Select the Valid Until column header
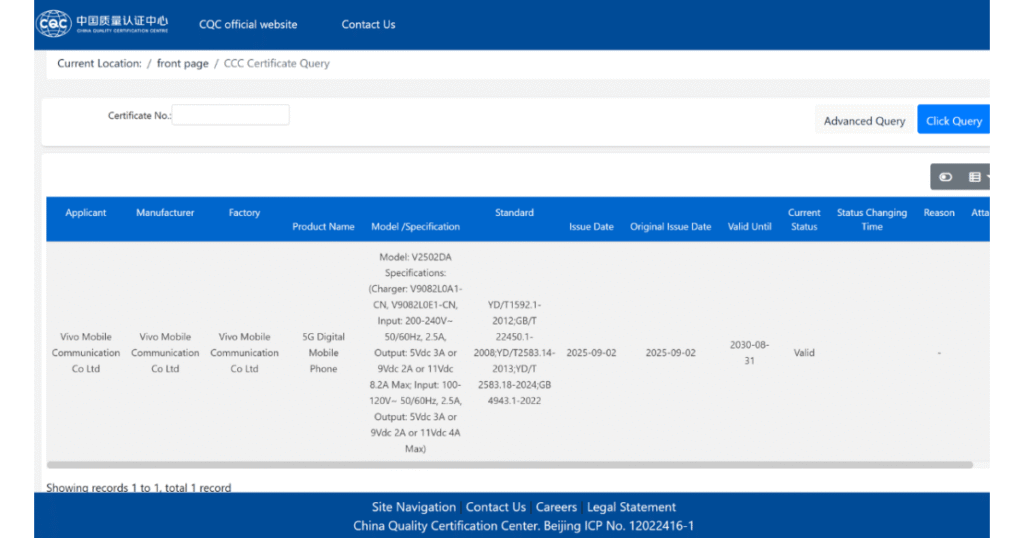This screenshot has height=538, width=1024. click(x=750, y=227)
